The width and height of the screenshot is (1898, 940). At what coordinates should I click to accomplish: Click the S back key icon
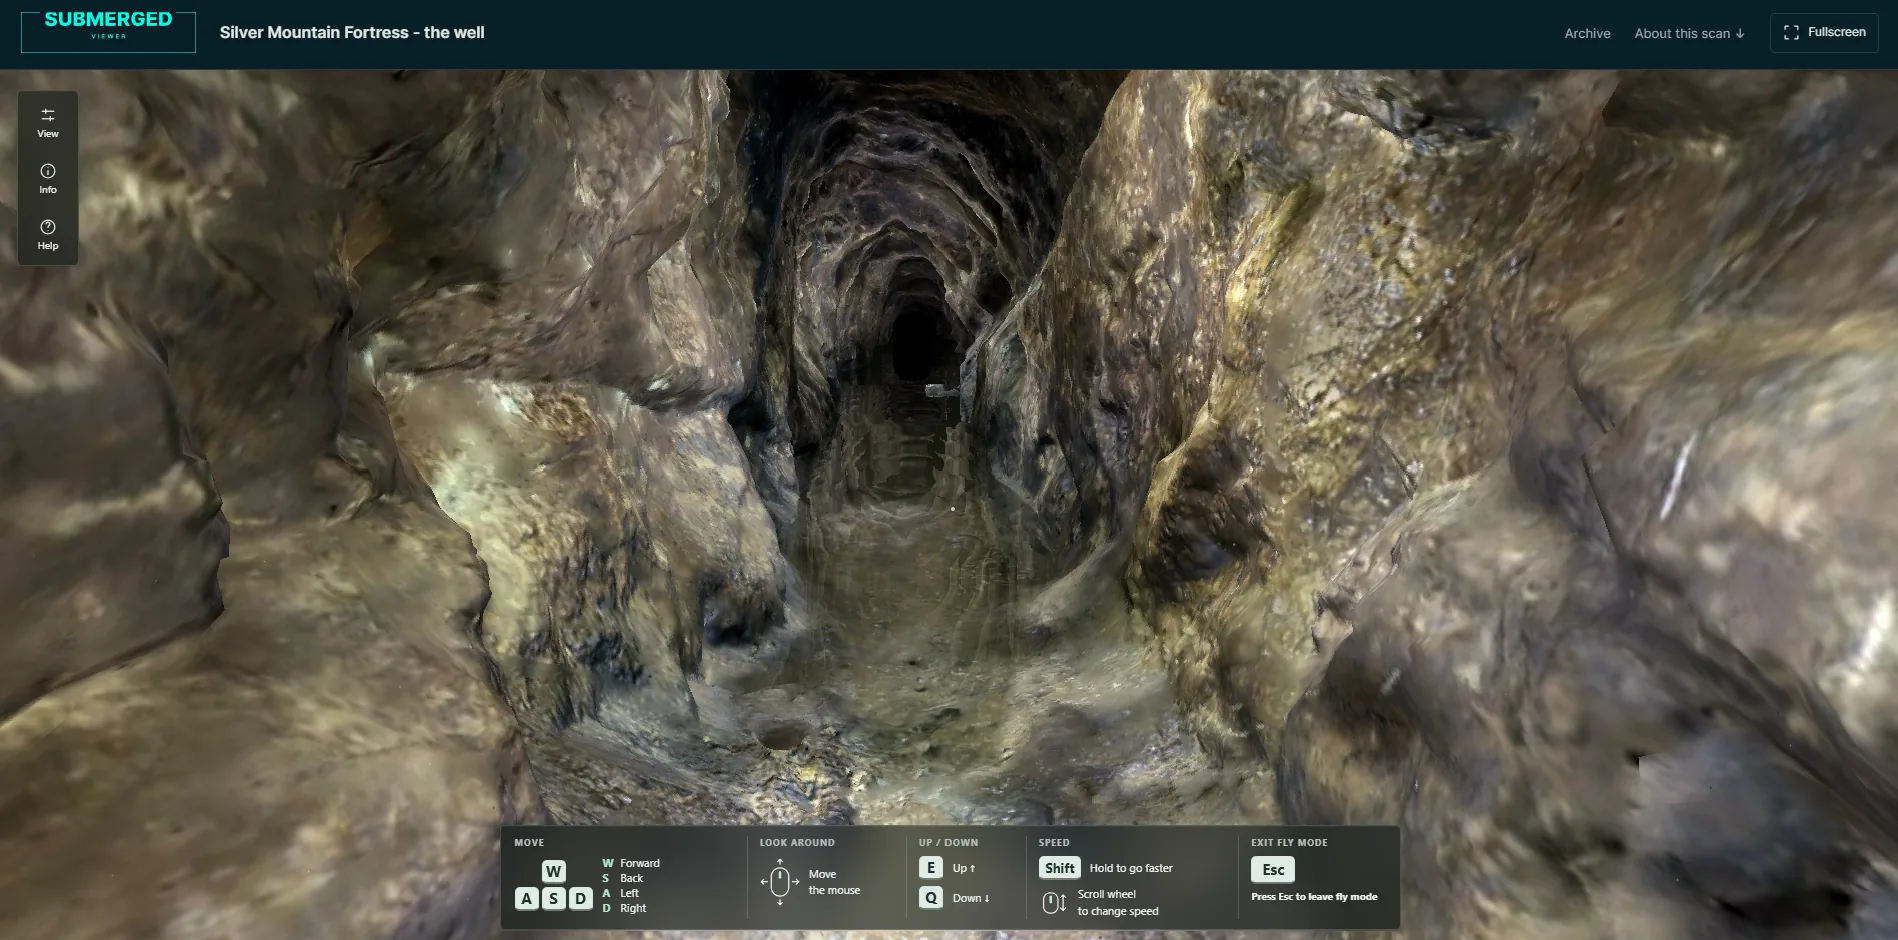tap(554, 898)
